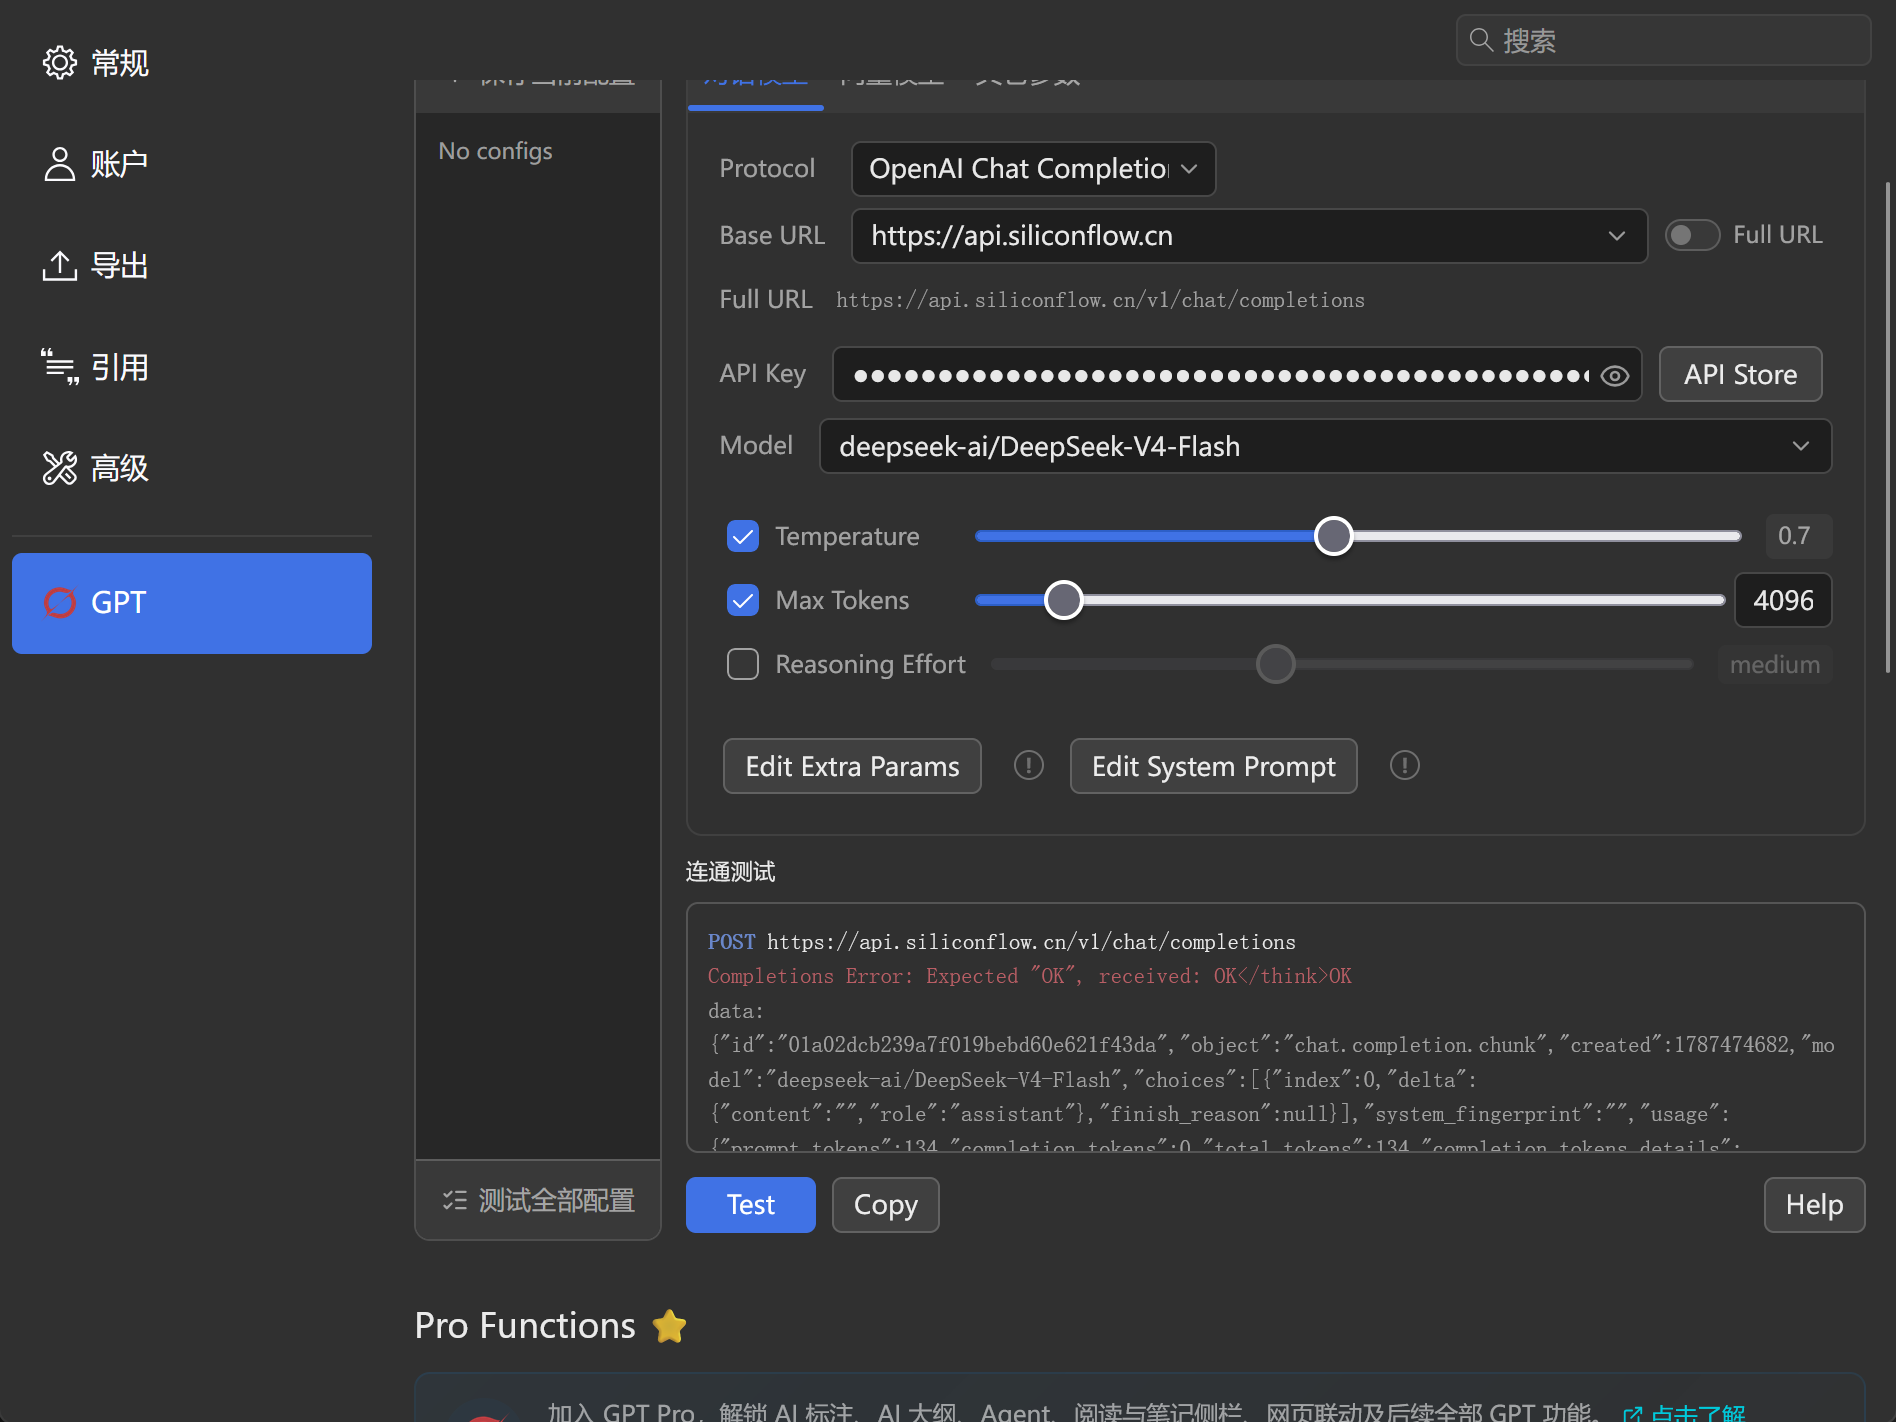Click the GPT red circle icon

(60, 603)
